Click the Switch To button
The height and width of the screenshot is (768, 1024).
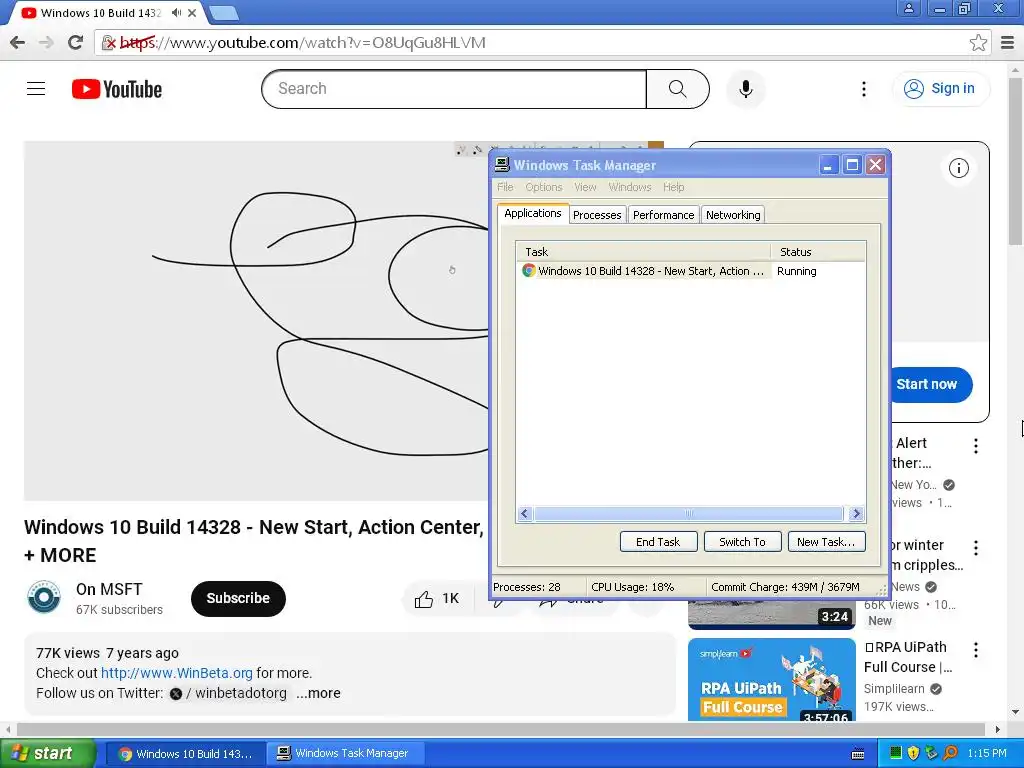pyautogui.click(x=743, y=542)
